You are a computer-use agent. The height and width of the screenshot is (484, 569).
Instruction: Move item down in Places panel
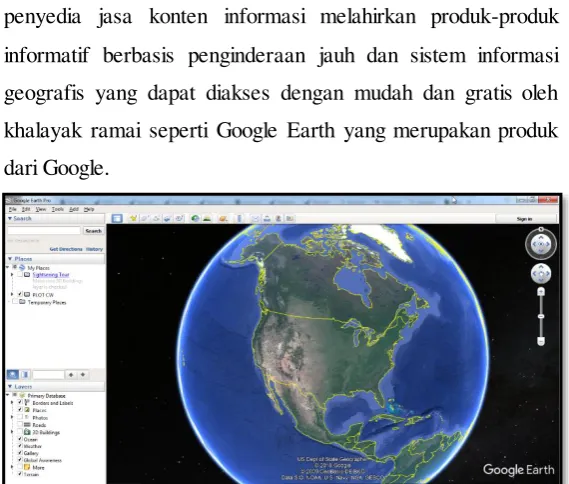tap(83, 374)
